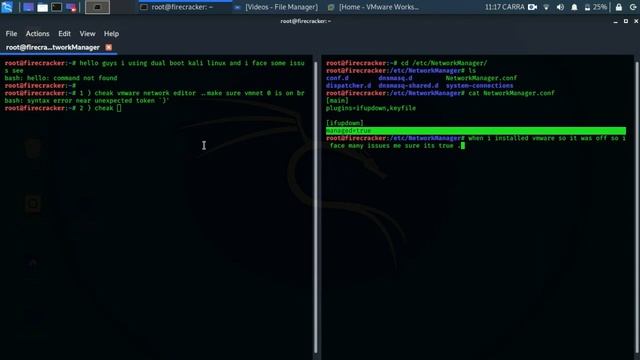Click the show desktop panel icon
Viewport: 640px width, 360px height.
tap(28, 7)
